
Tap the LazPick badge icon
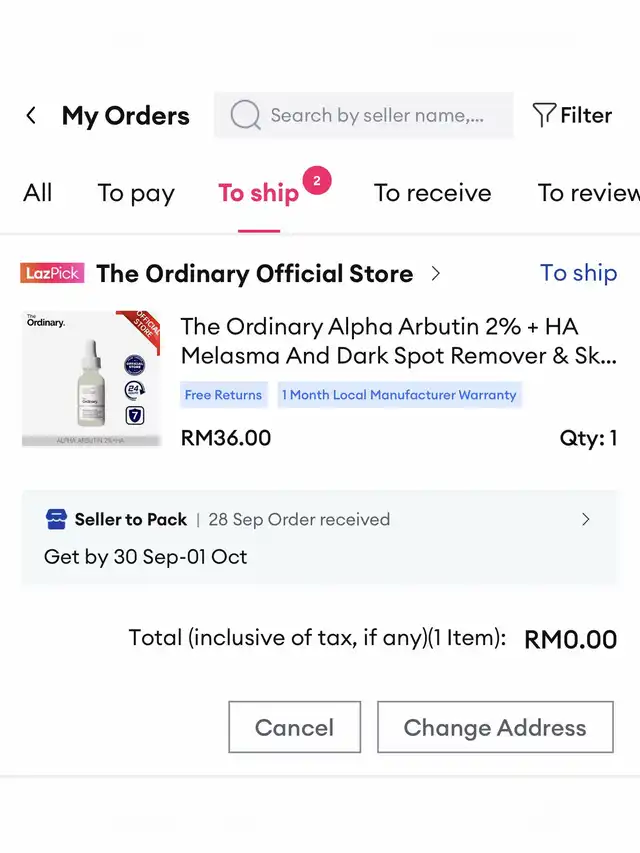click(x=52, y=274)
